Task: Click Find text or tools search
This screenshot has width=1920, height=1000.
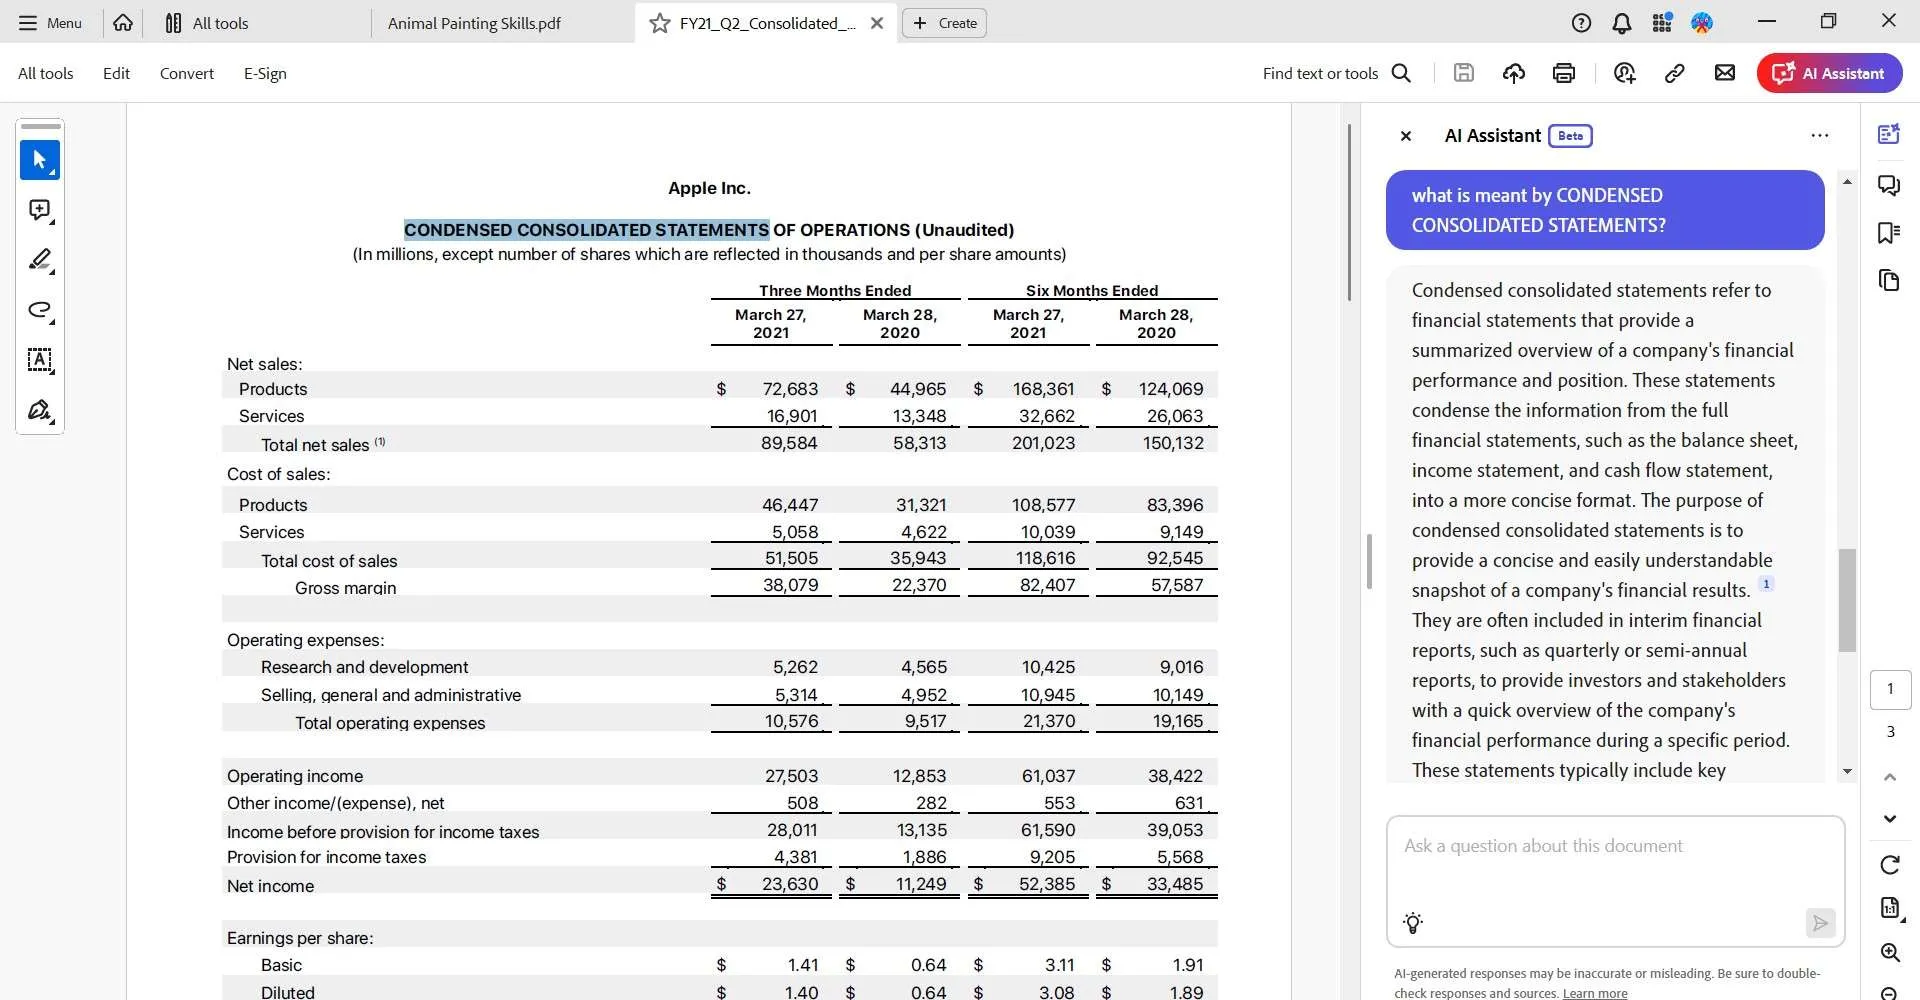Action: pyautogui.click(x=1337, y=73)
